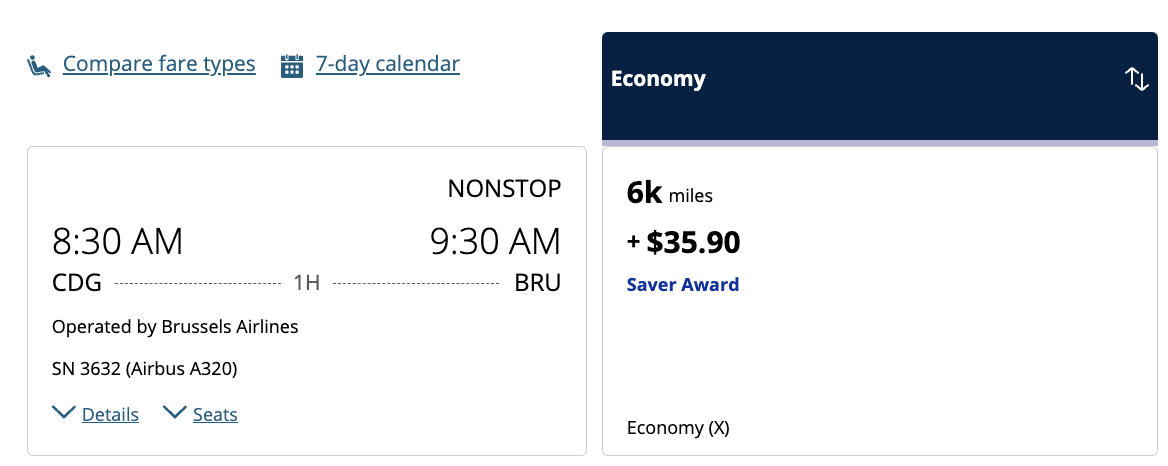Image resolution: width=1168 pixels, height=466 pixels.
Task: Click the Details link text
Action: pos(110,415)
